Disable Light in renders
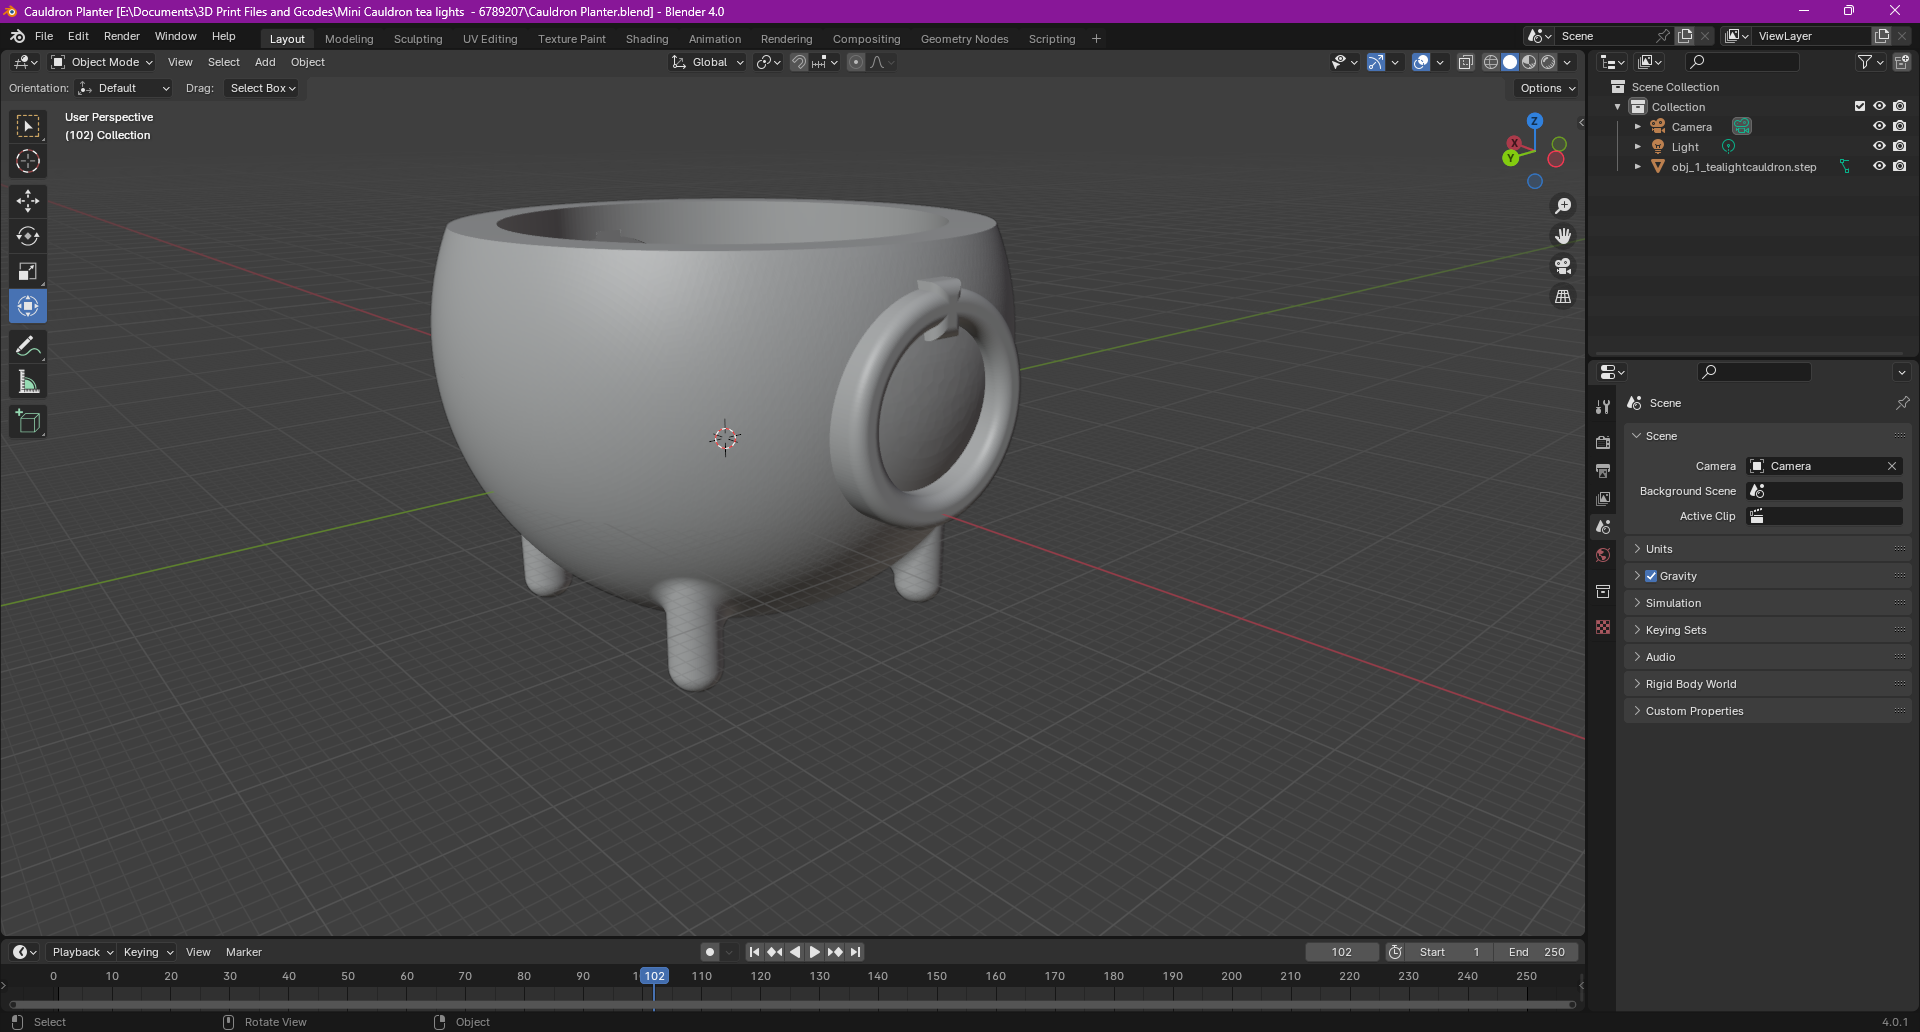Viewport: 1920px width, 1032px height. tap(1899, 146)
